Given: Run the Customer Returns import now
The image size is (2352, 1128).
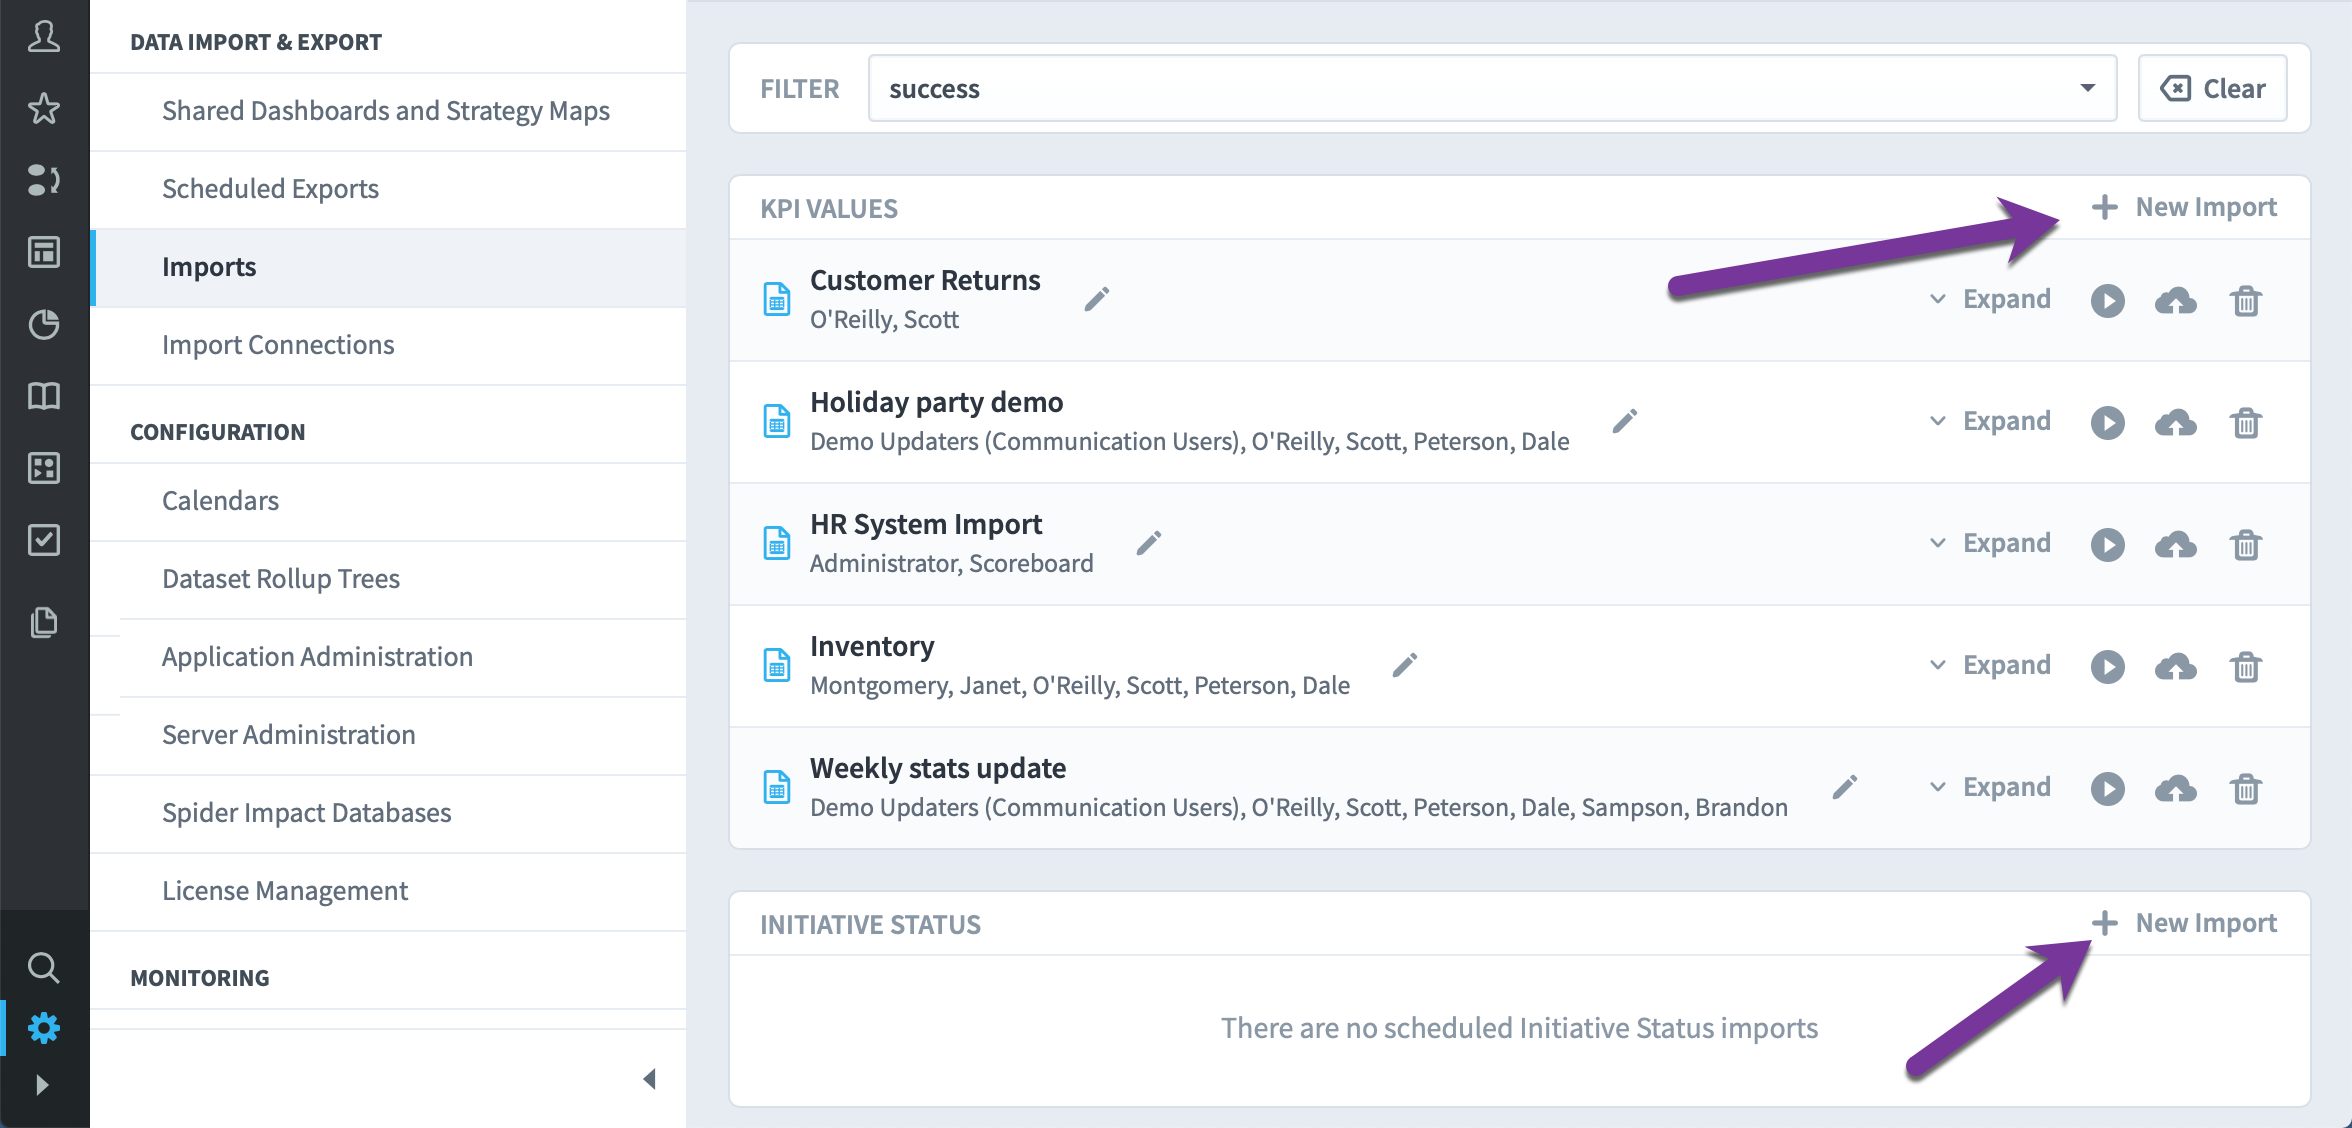Looking at the screenshot, I should 2107,300.
